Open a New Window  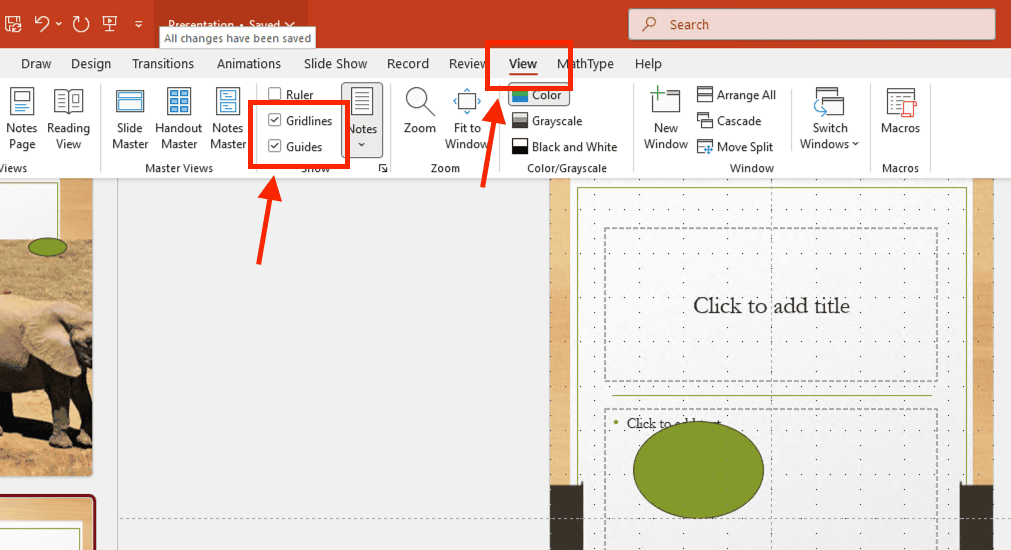click(x=666, y=118)
